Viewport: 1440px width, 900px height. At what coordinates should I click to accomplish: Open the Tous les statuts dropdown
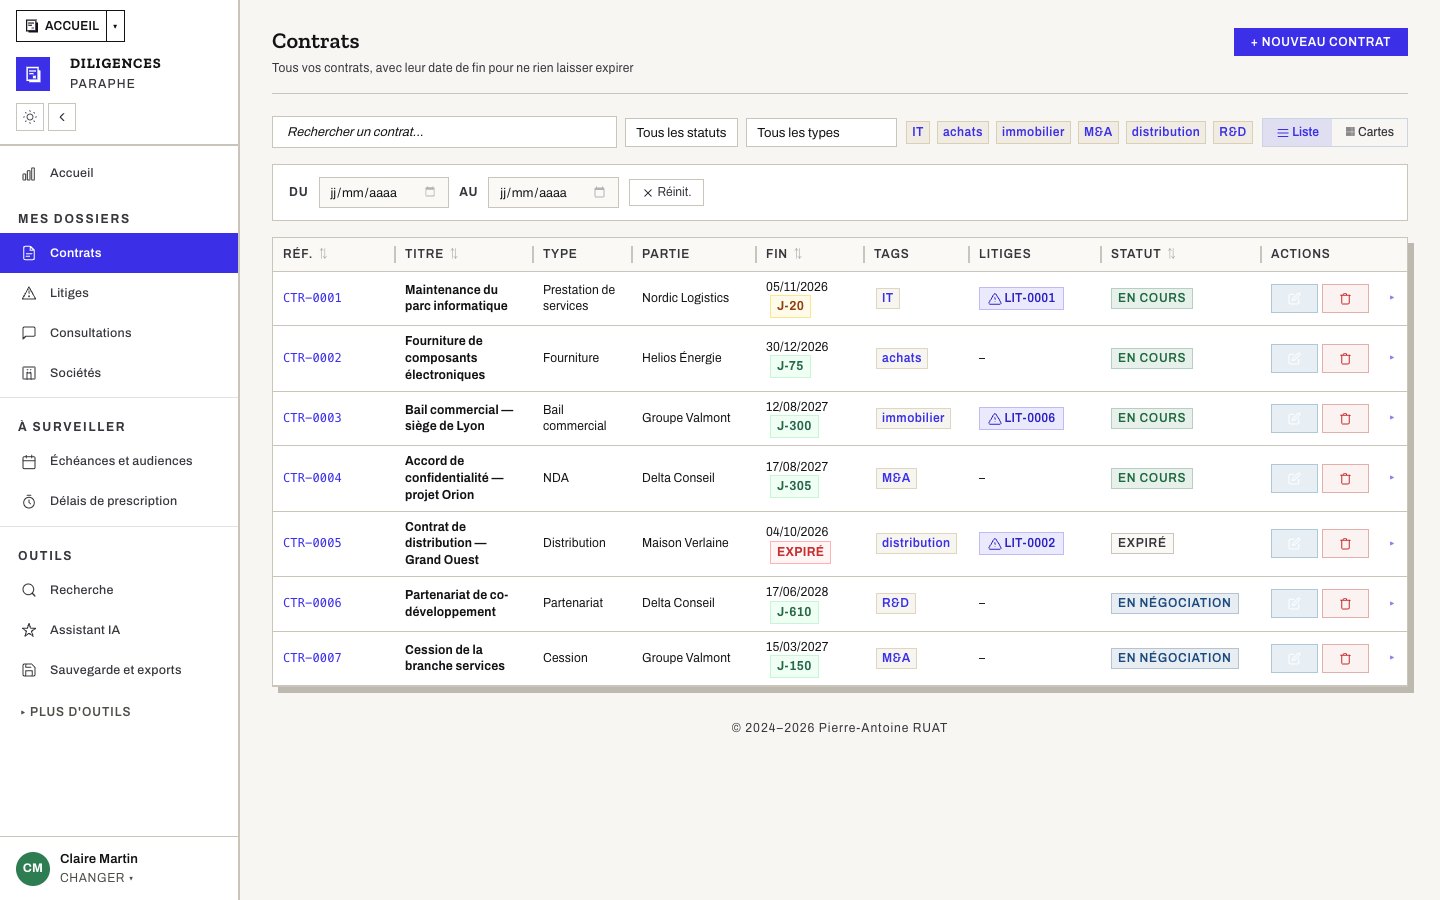pos(681,132)
